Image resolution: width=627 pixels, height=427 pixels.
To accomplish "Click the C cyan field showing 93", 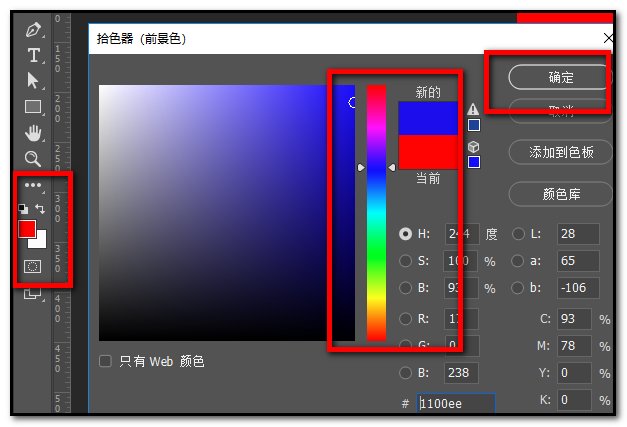I will click(x=574, y=319).
